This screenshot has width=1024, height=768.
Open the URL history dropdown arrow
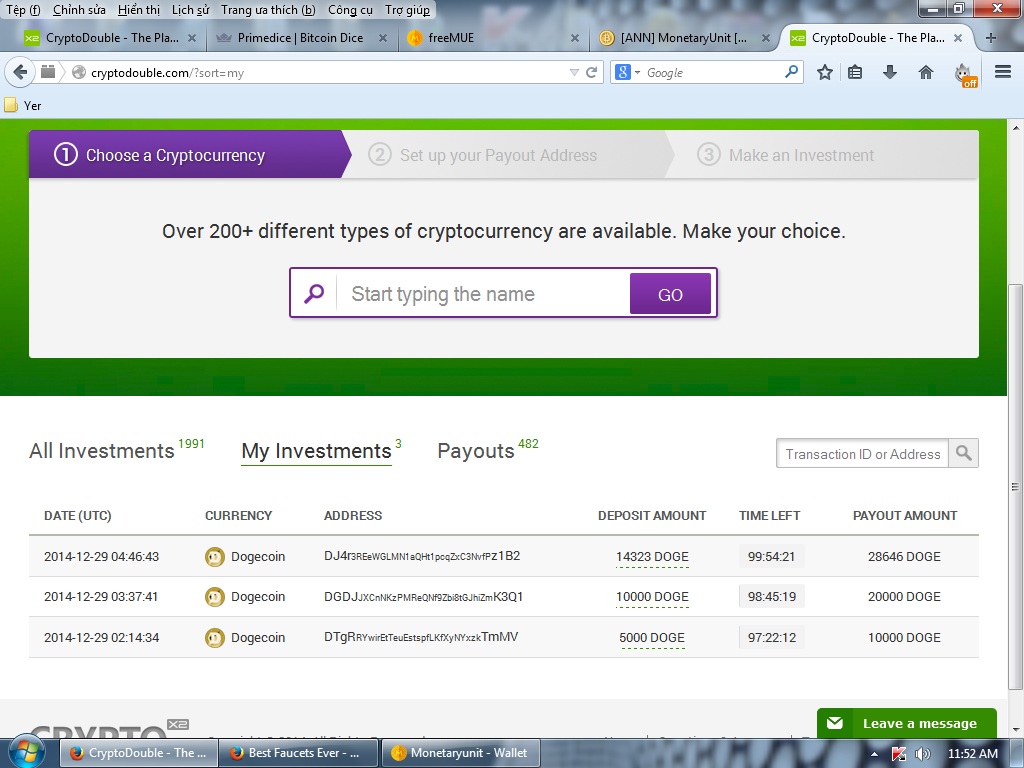tap(574, 72)
